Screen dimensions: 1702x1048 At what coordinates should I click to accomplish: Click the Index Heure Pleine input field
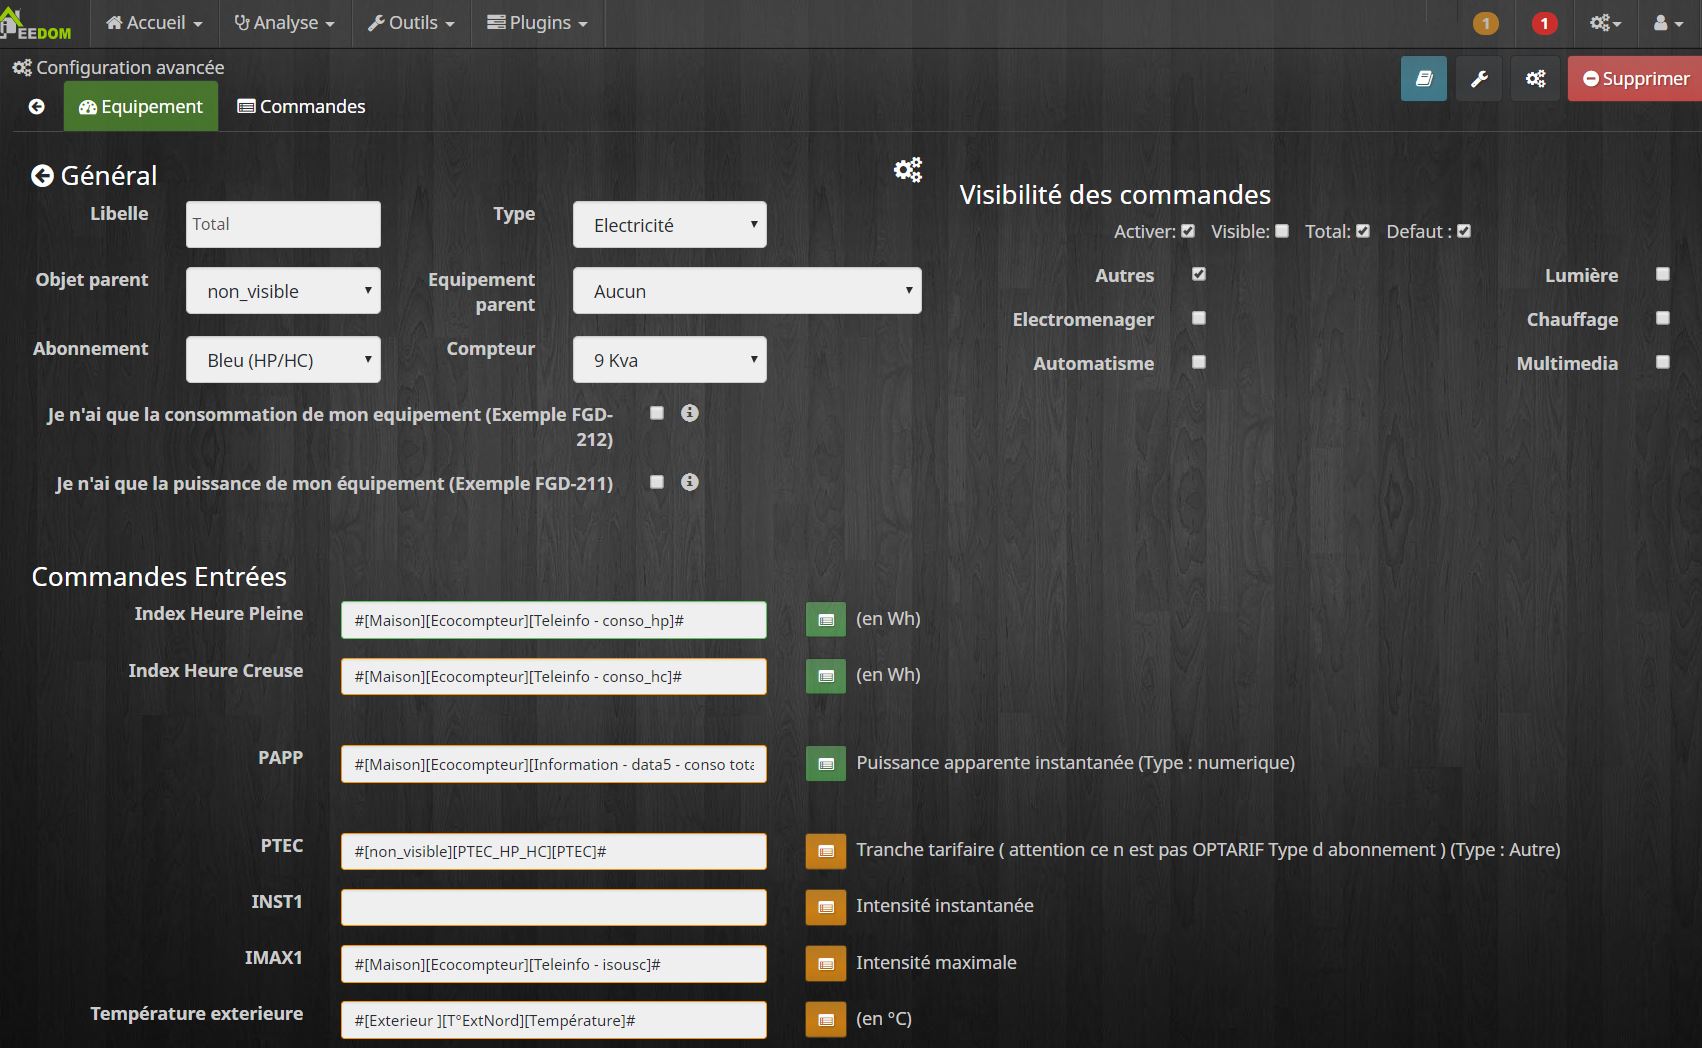(x=554, y=620)
